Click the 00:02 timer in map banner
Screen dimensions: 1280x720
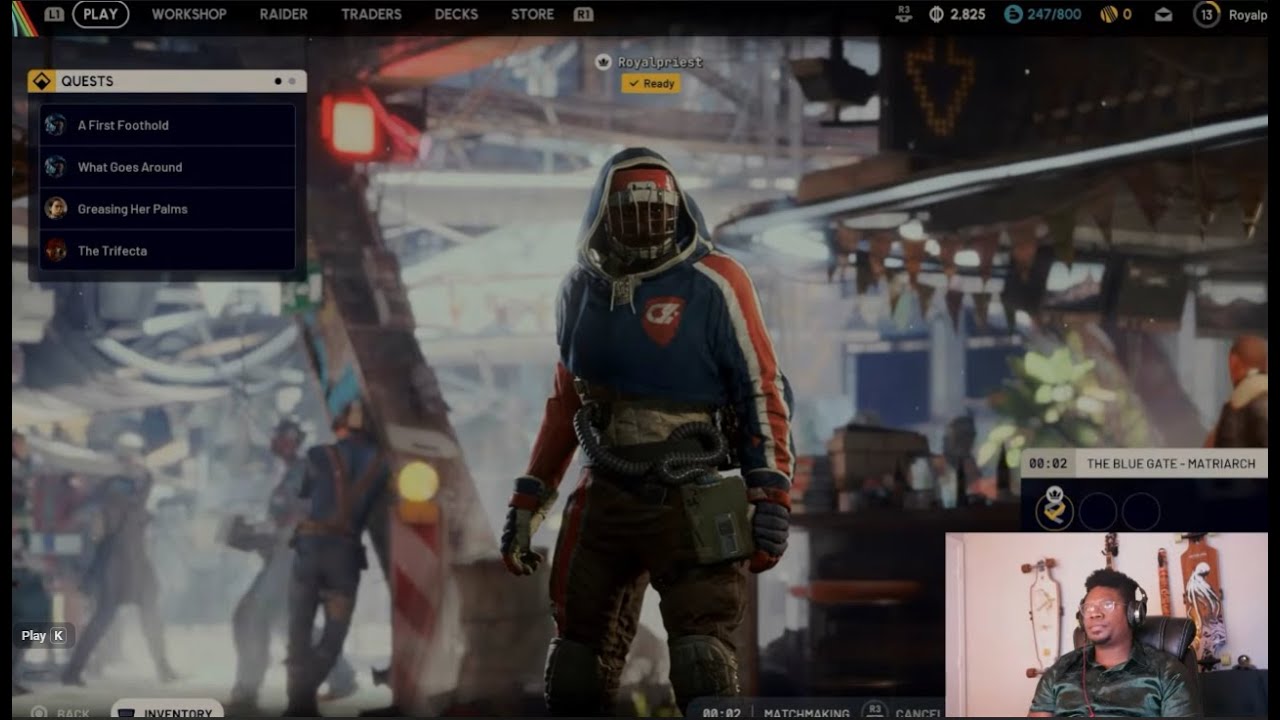pyautogui.click(x=1048, y=464)
